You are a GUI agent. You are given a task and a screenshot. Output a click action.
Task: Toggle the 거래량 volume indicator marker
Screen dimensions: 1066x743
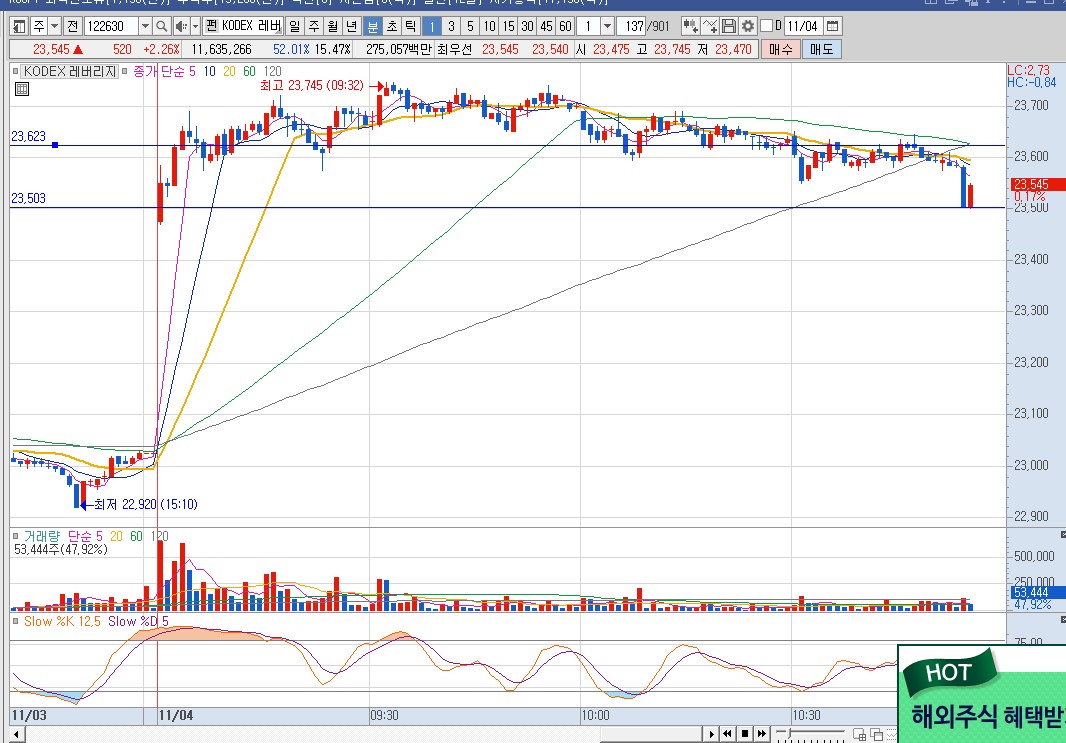[x=16, y=536]
